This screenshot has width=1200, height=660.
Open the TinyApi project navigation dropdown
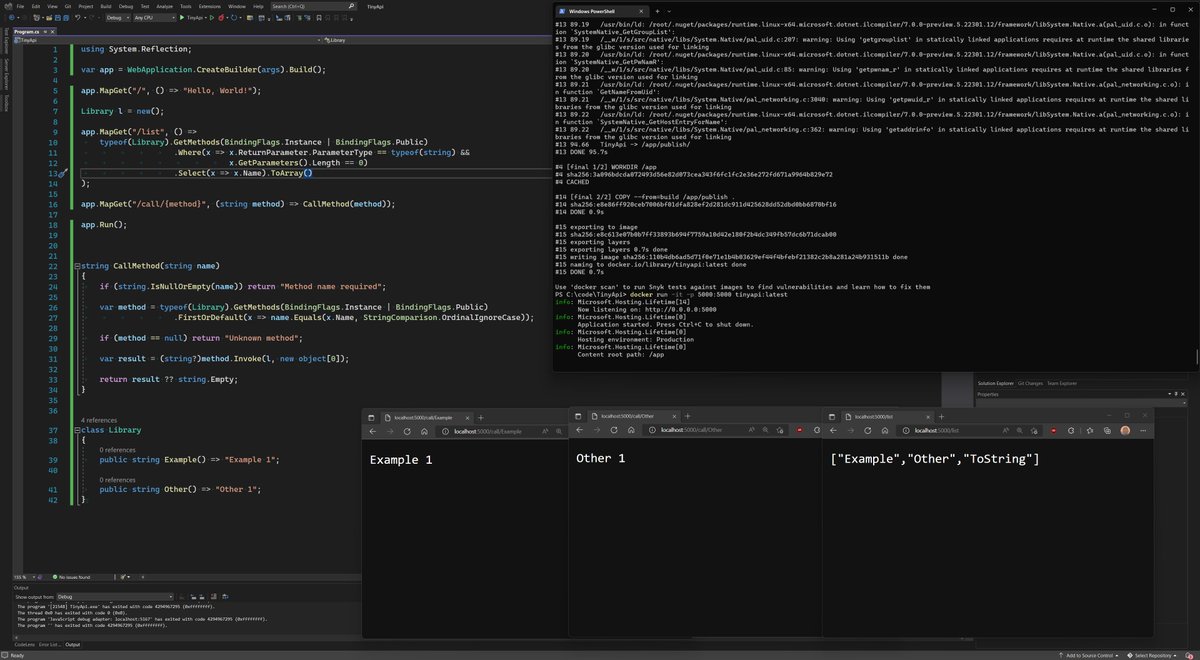(170, 40)
